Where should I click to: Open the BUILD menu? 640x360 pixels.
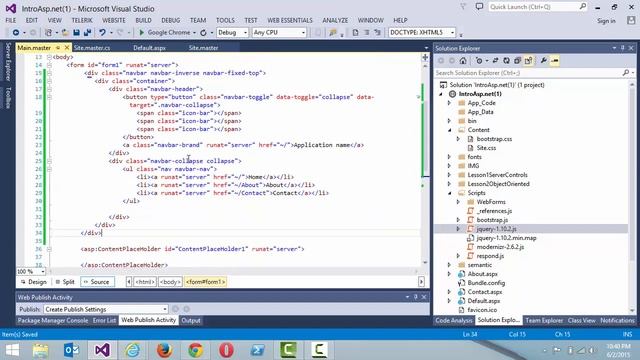(x=143, y=20)
